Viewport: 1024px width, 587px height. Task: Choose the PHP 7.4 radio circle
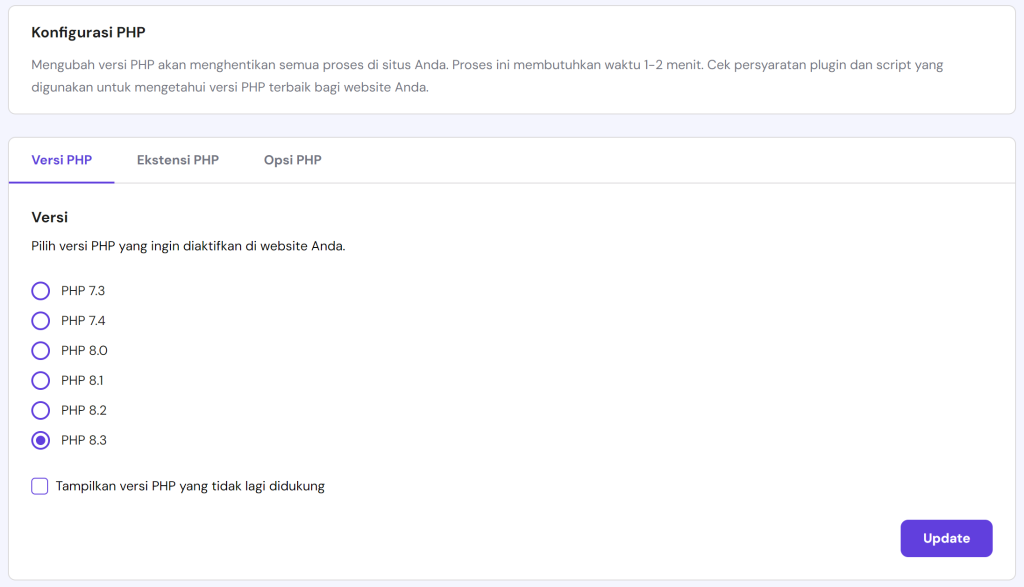[40, 321]
